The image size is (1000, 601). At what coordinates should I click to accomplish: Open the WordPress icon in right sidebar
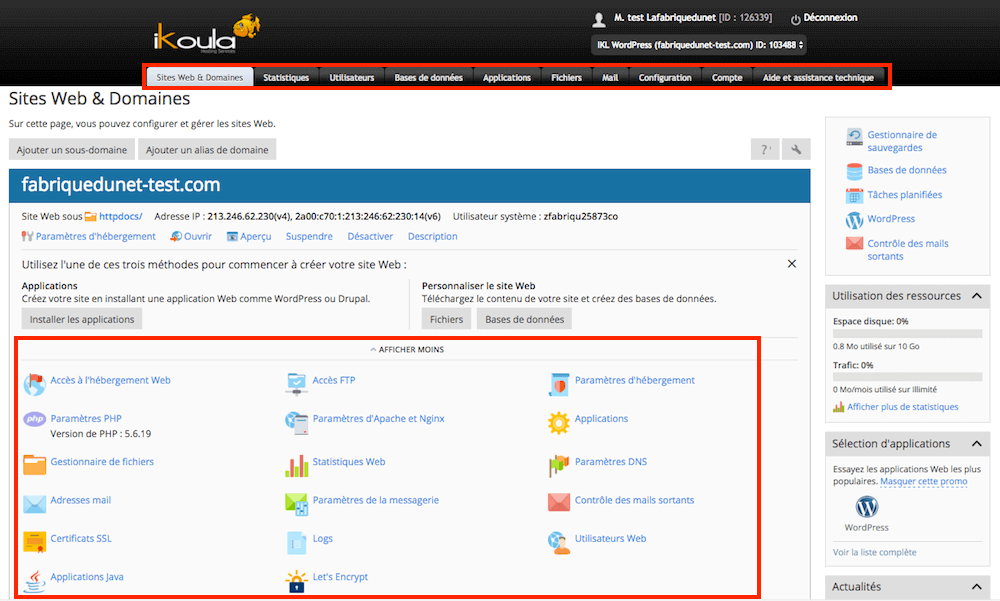854,220
